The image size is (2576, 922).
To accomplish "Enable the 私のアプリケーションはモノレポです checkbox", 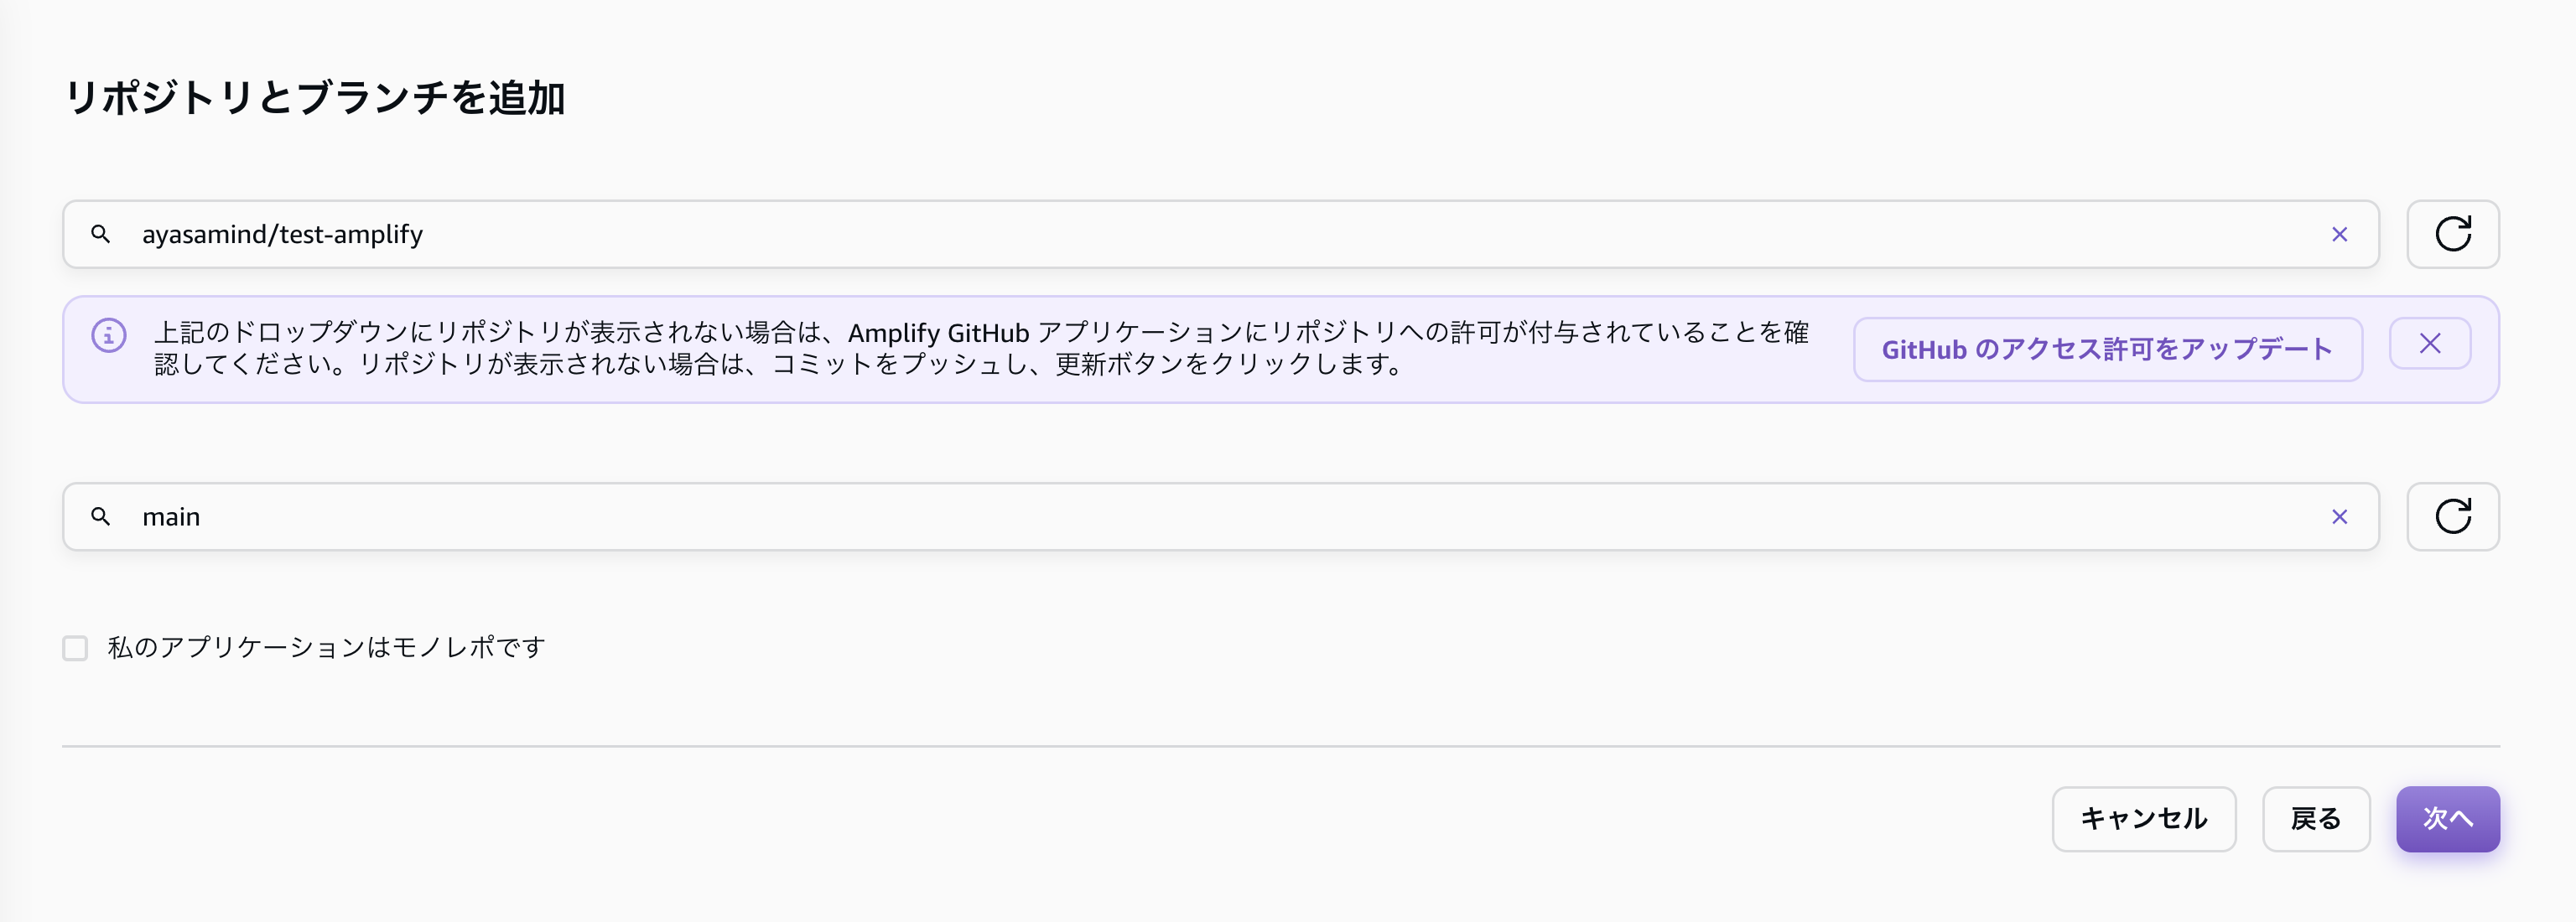I will pos(75,648).
